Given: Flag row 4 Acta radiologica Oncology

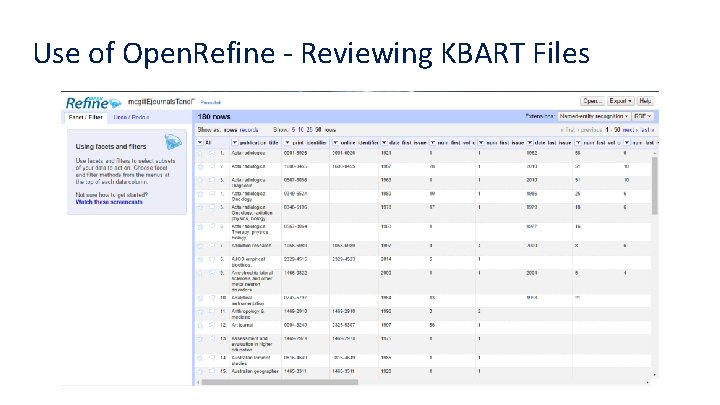Looking at the screenshot, I should [x=212, y=194].
